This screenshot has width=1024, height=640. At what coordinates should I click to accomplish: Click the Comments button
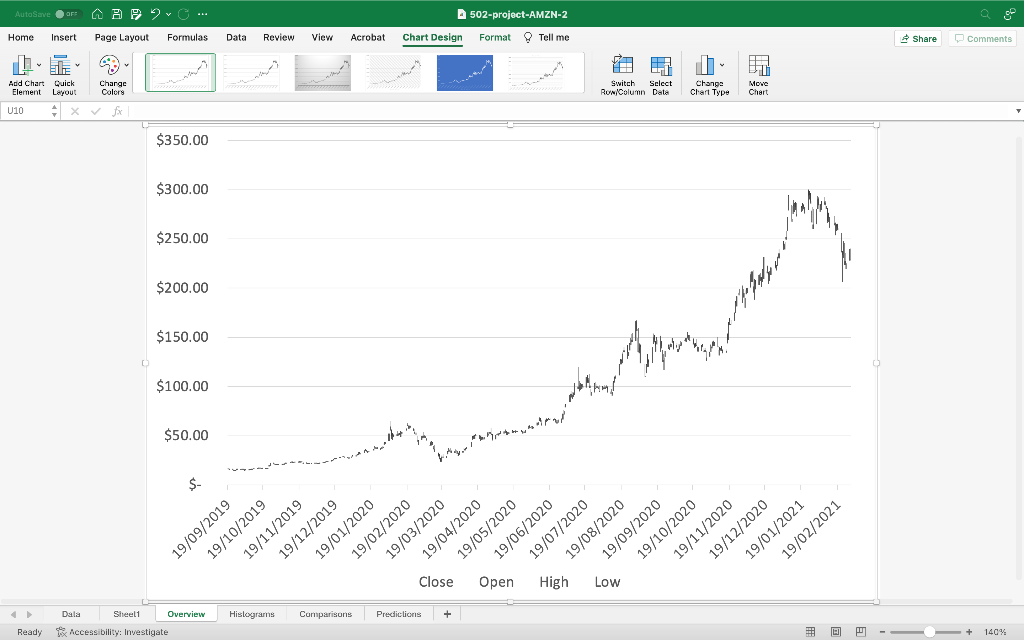pos(982,37)
